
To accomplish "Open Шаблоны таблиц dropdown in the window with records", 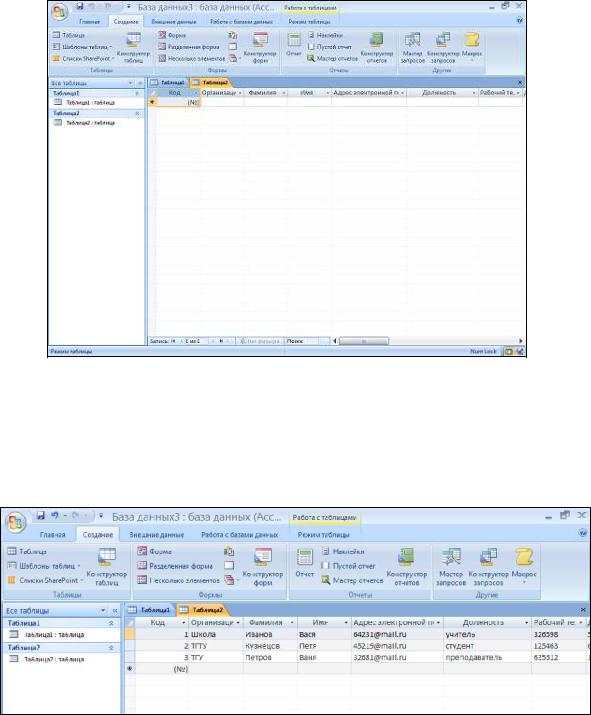I will [x=79, y=566].
